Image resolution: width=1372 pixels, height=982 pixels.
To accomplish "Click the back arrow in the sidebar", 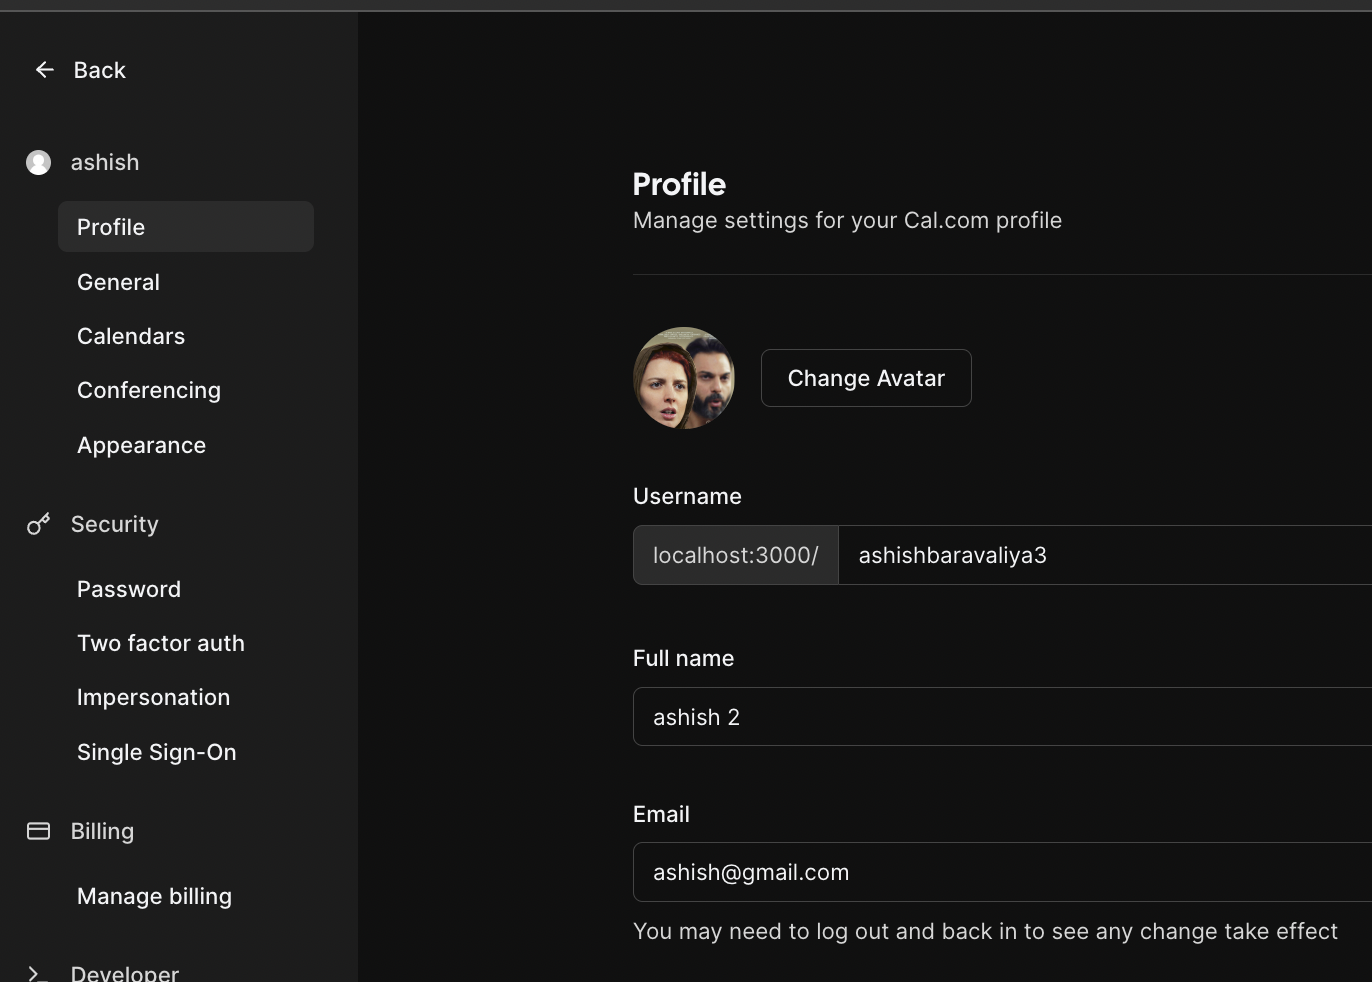I will coord(44,70).
